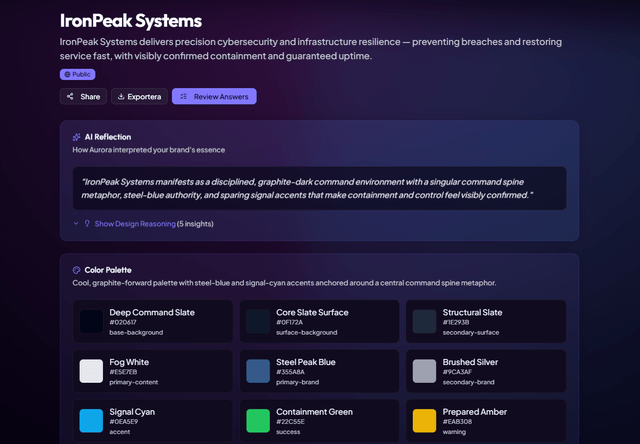Click the share icon in the Share button

(x=70, y=97)
